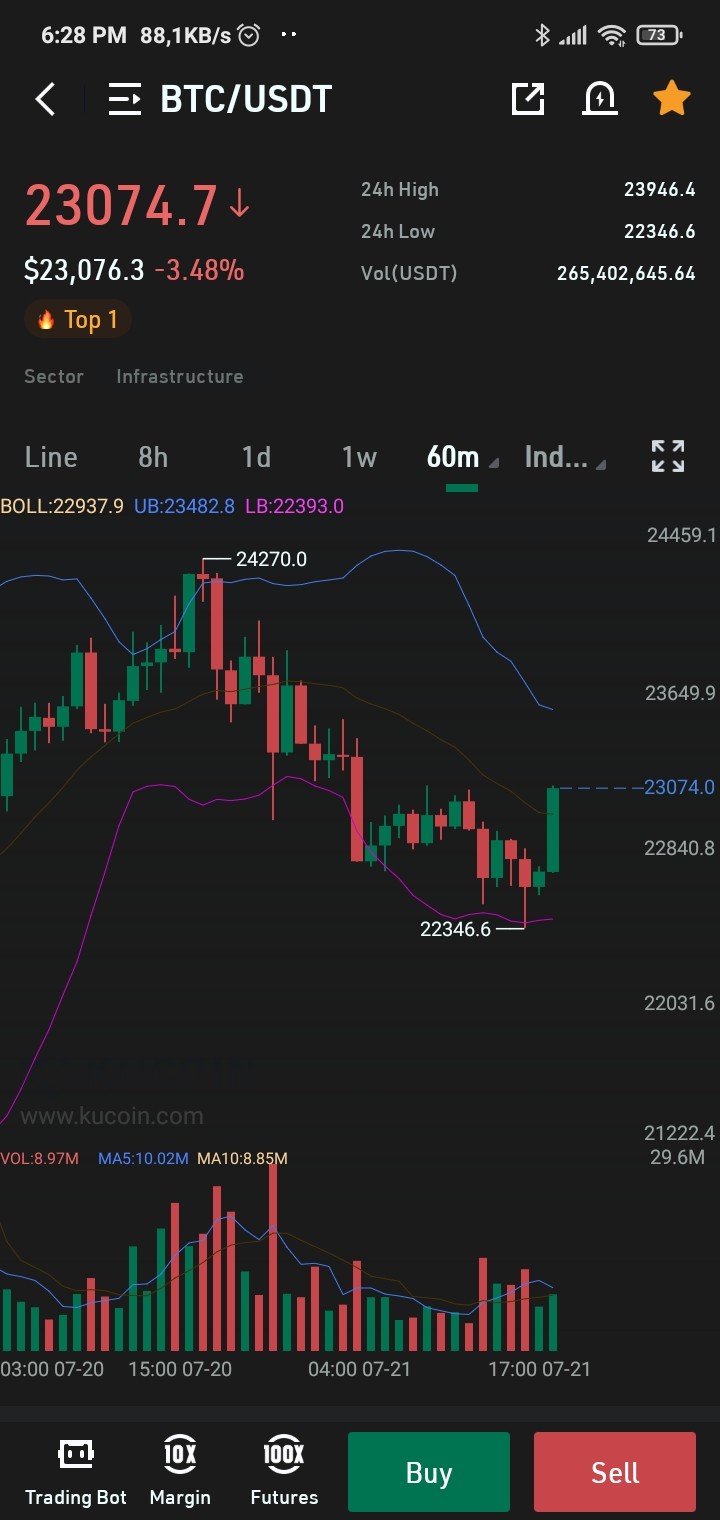
Task: Tap the Infrastructure sector label
Action: (x=180, y=376)
